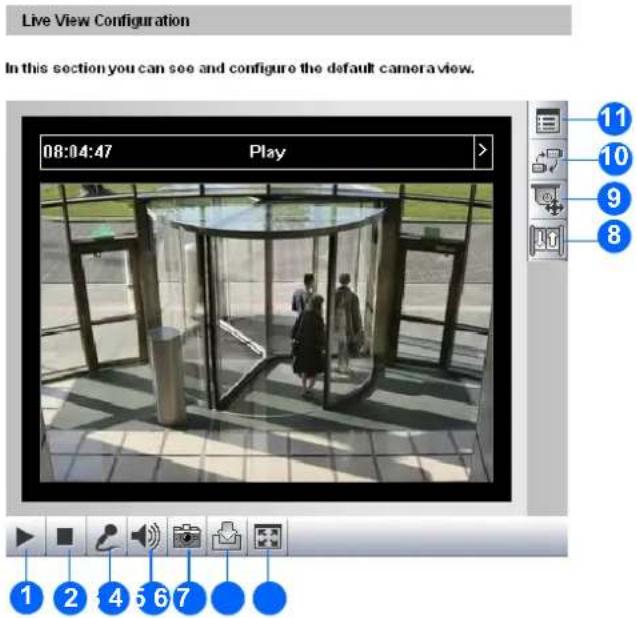Click the Live View Configuration heading
The width and height of the screenshot is (637, 618).
tap(105, 20)
